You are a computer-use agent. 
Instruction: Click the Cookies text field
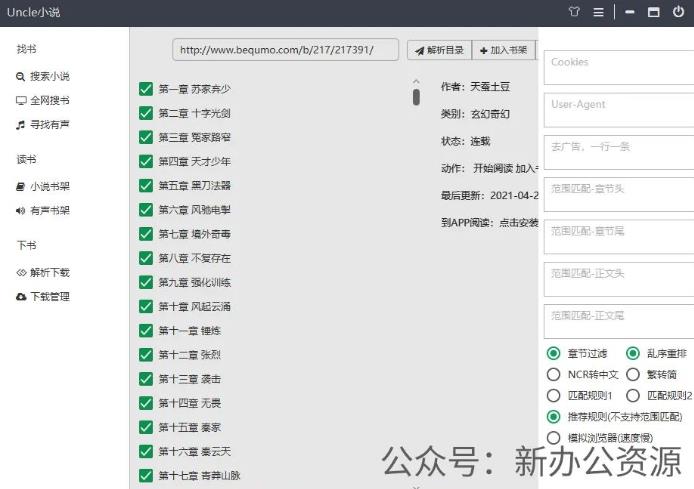pyautogui.click(x=619, y=67)
